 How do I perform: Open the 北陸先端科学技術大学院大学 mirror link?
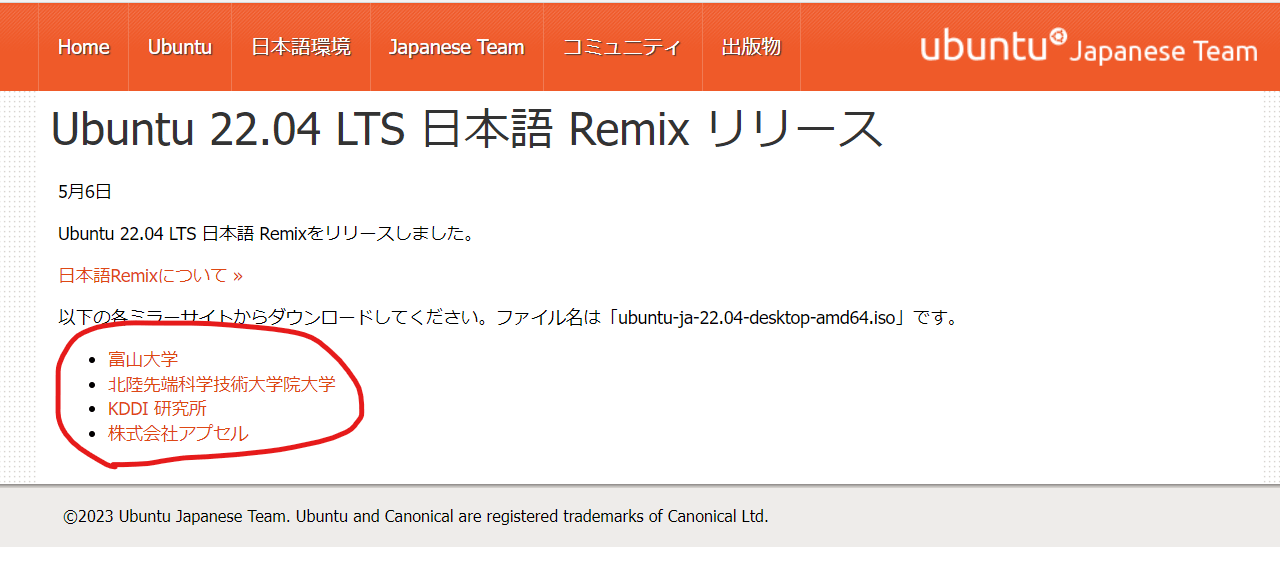click(222, 384)
